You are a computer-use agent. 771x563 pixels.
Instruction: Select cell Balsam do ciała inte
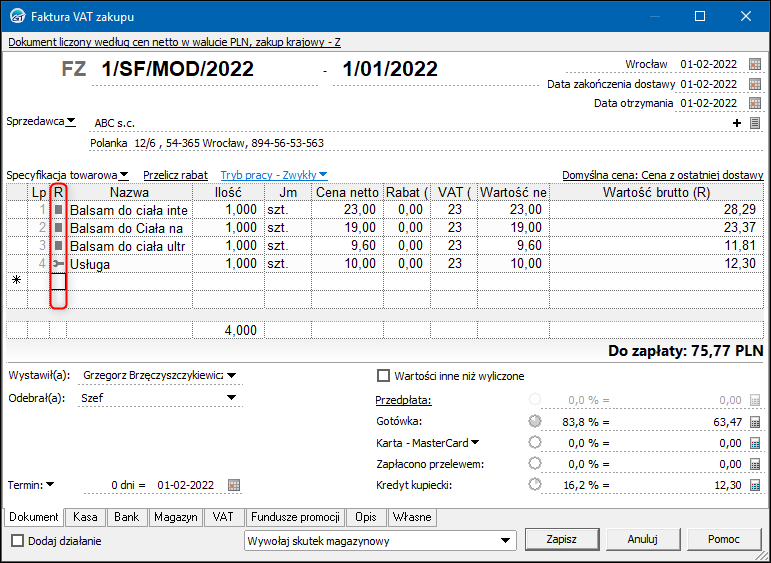[129, 210]
